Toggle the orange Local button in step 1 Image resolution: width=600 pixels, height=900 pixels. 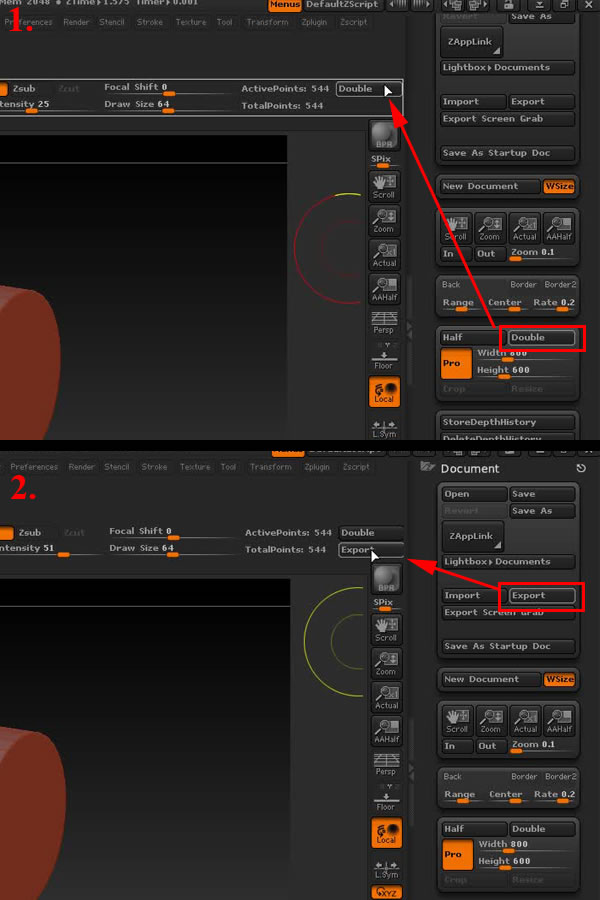[x=384, y=392]
